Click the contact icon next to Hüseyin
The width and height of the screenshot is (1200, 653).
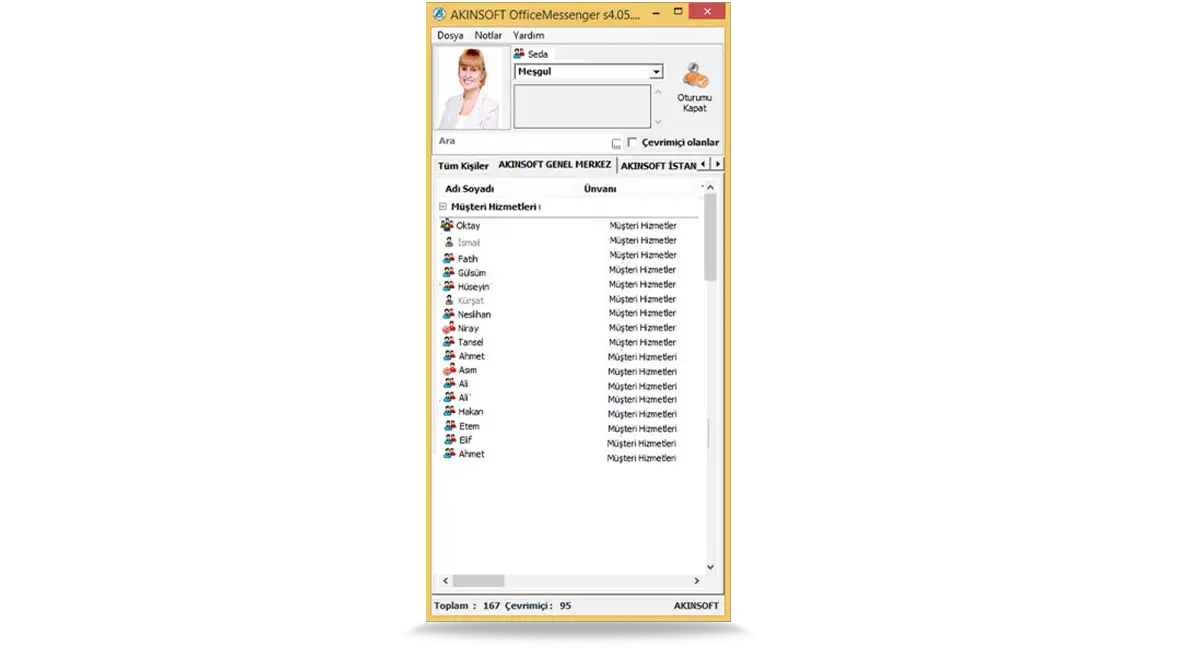[x=449, y=286]
